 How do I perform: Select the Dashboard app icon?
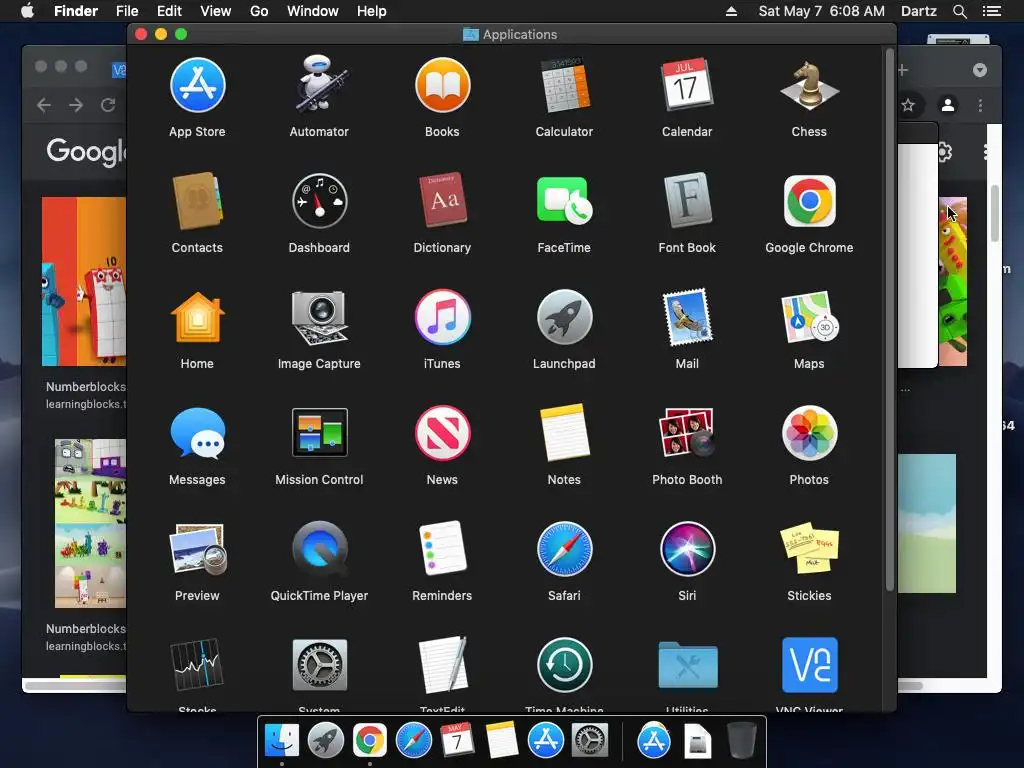click(319, 201)
